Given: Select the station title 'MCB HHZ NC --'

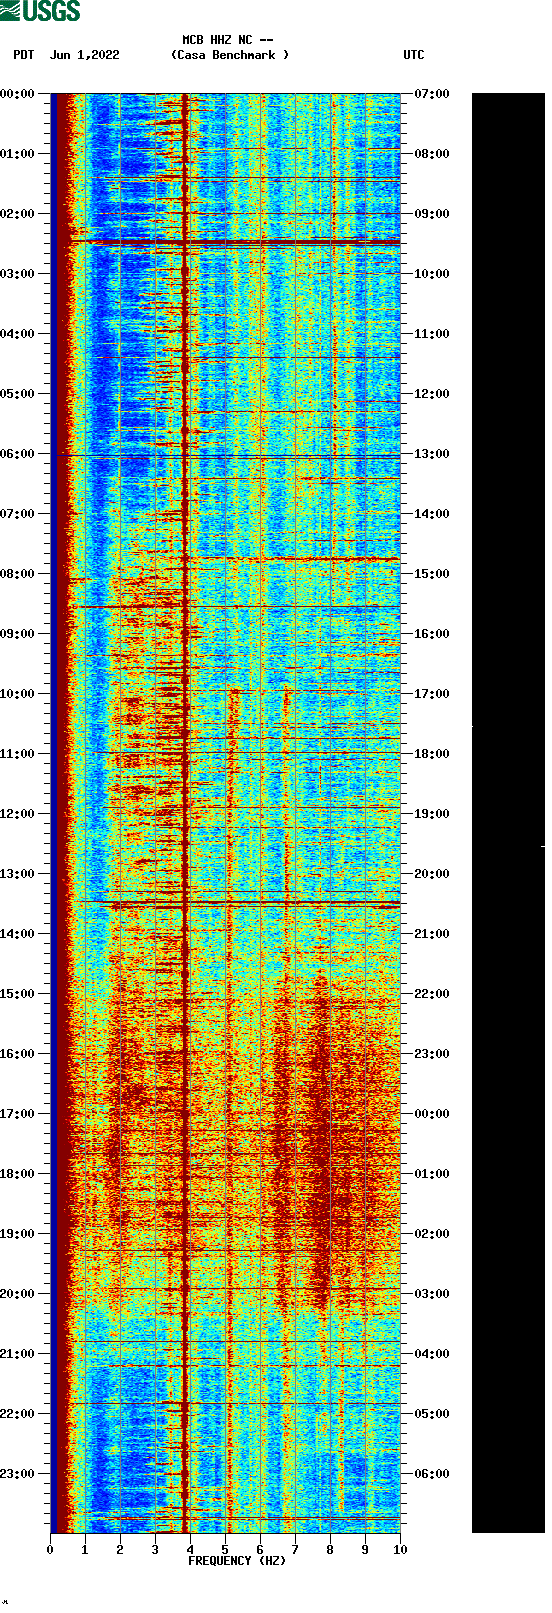Looking at the screenshot, I should point(228,40).
